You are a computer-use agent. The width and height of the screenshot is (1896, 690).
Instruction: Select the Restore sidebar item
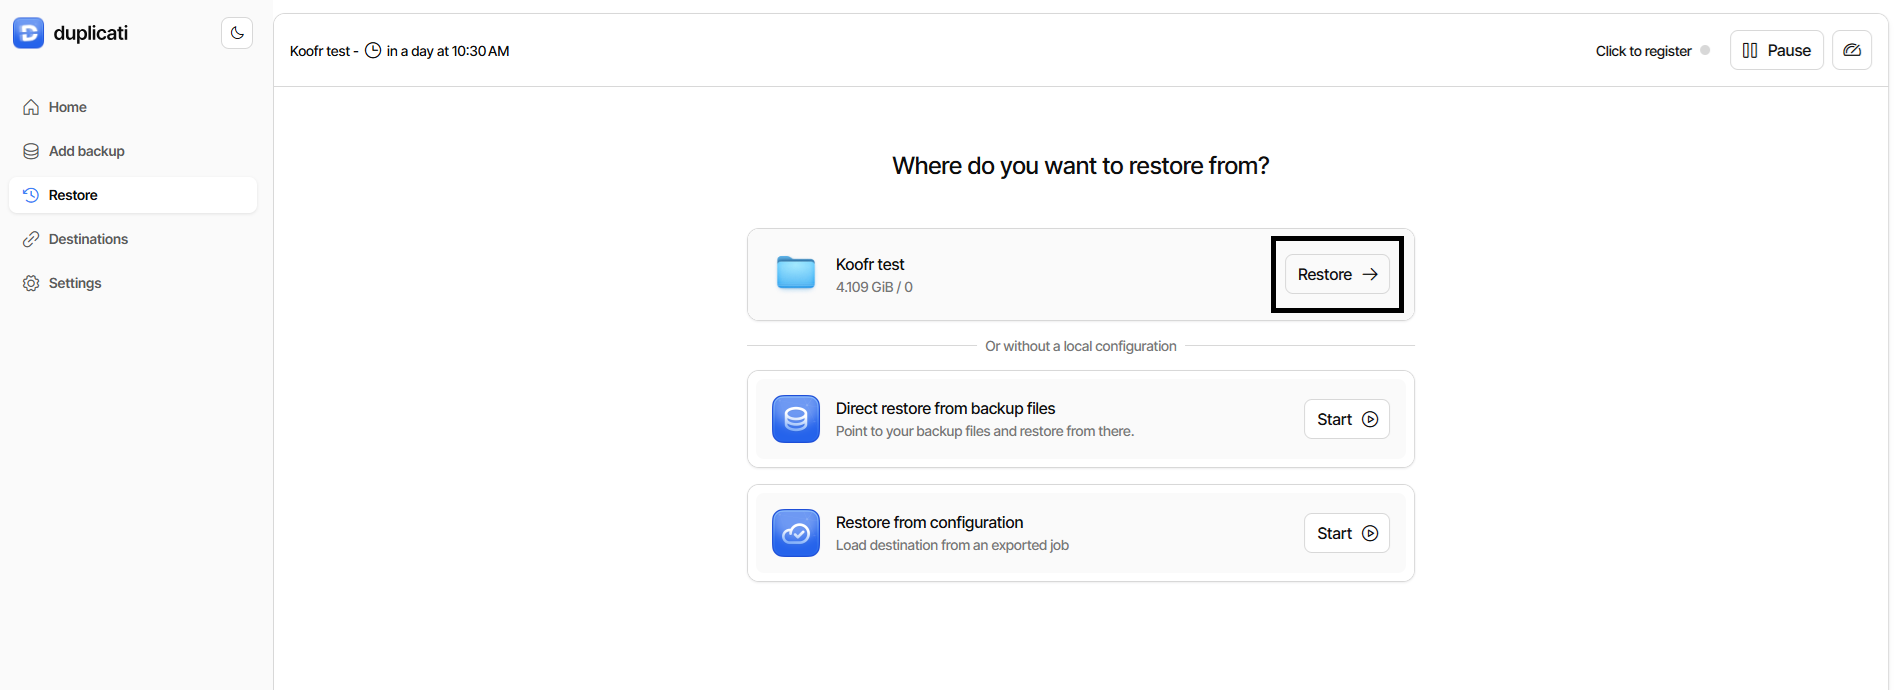click(x=133, y=195)
